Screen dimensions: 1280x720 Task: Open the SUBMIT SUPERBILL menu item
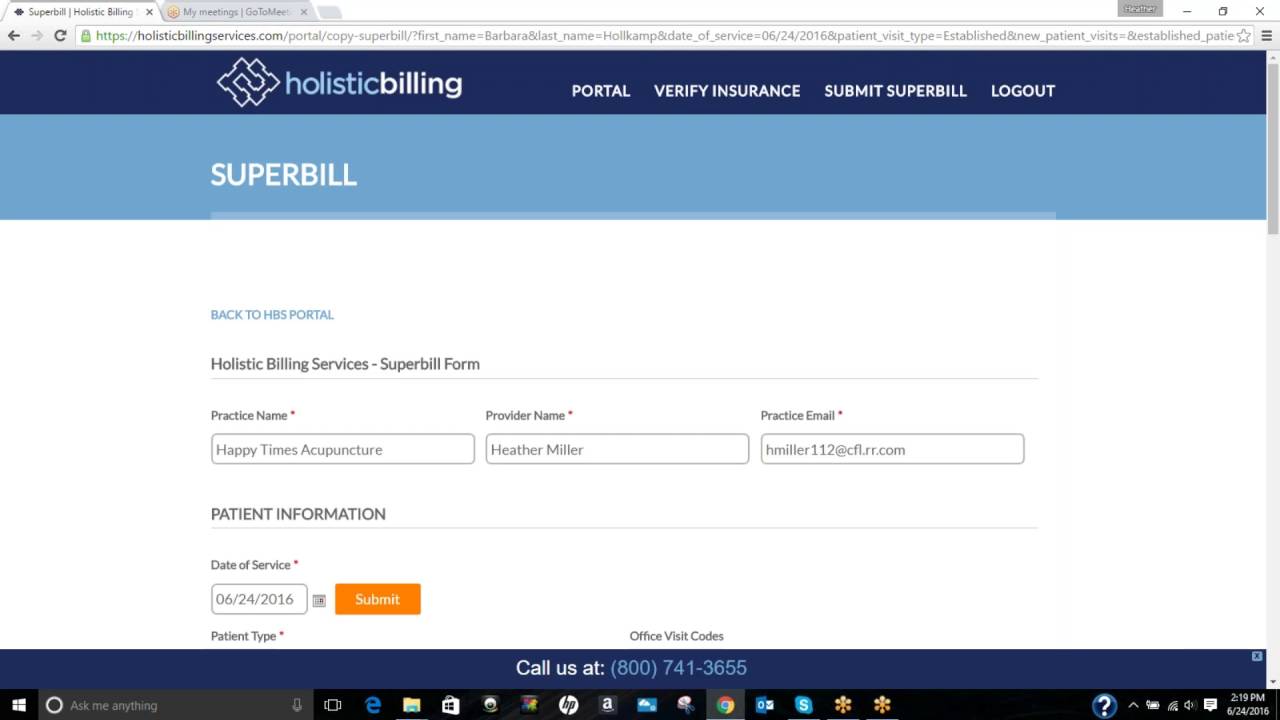pos(895,91)
